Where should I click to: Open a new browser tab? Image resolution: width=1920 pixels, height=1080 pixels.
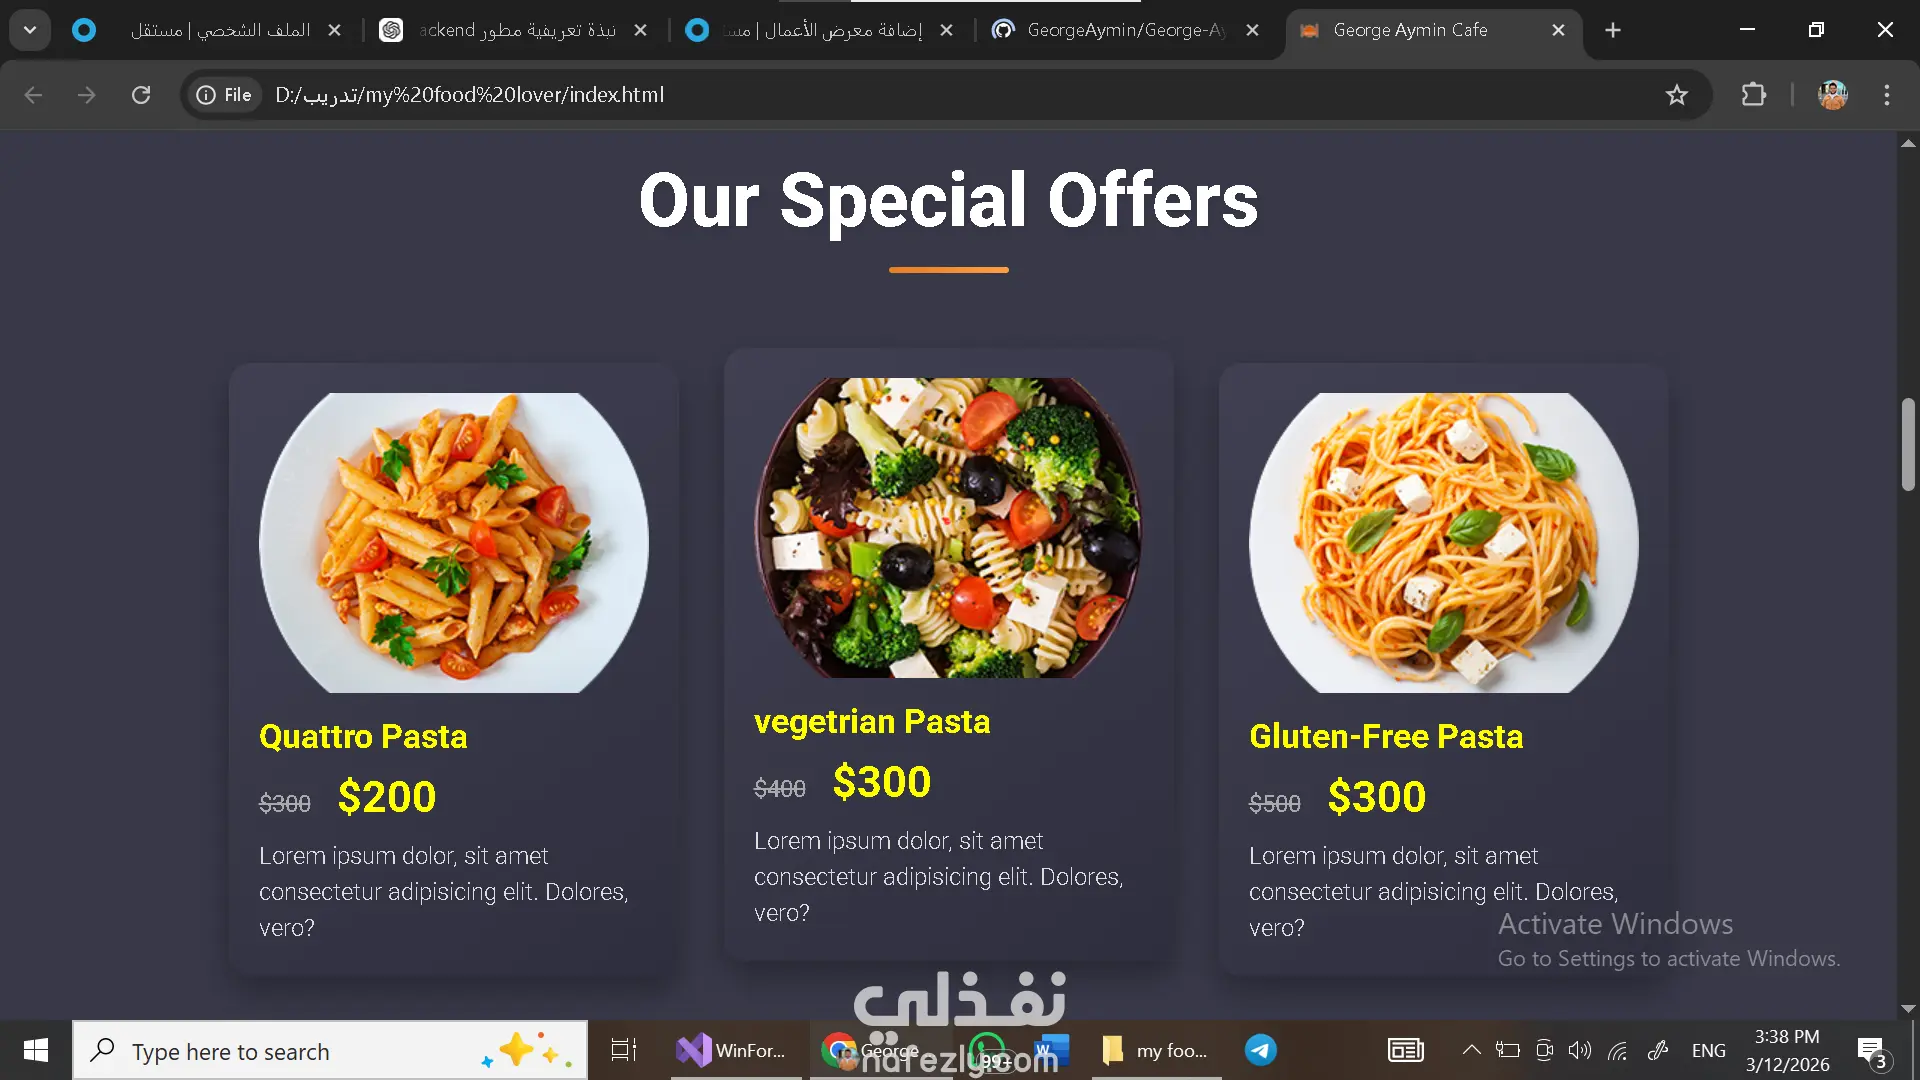(x=1612, y=30)
